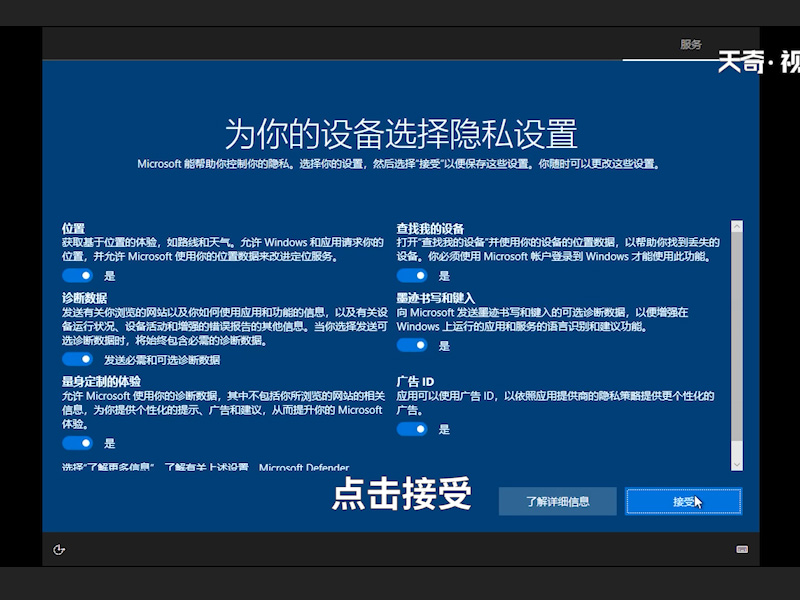800x600 pixels.
Task: Turn off the 诊断数据 diagnostic data switch
Action: tap(77, 359)
